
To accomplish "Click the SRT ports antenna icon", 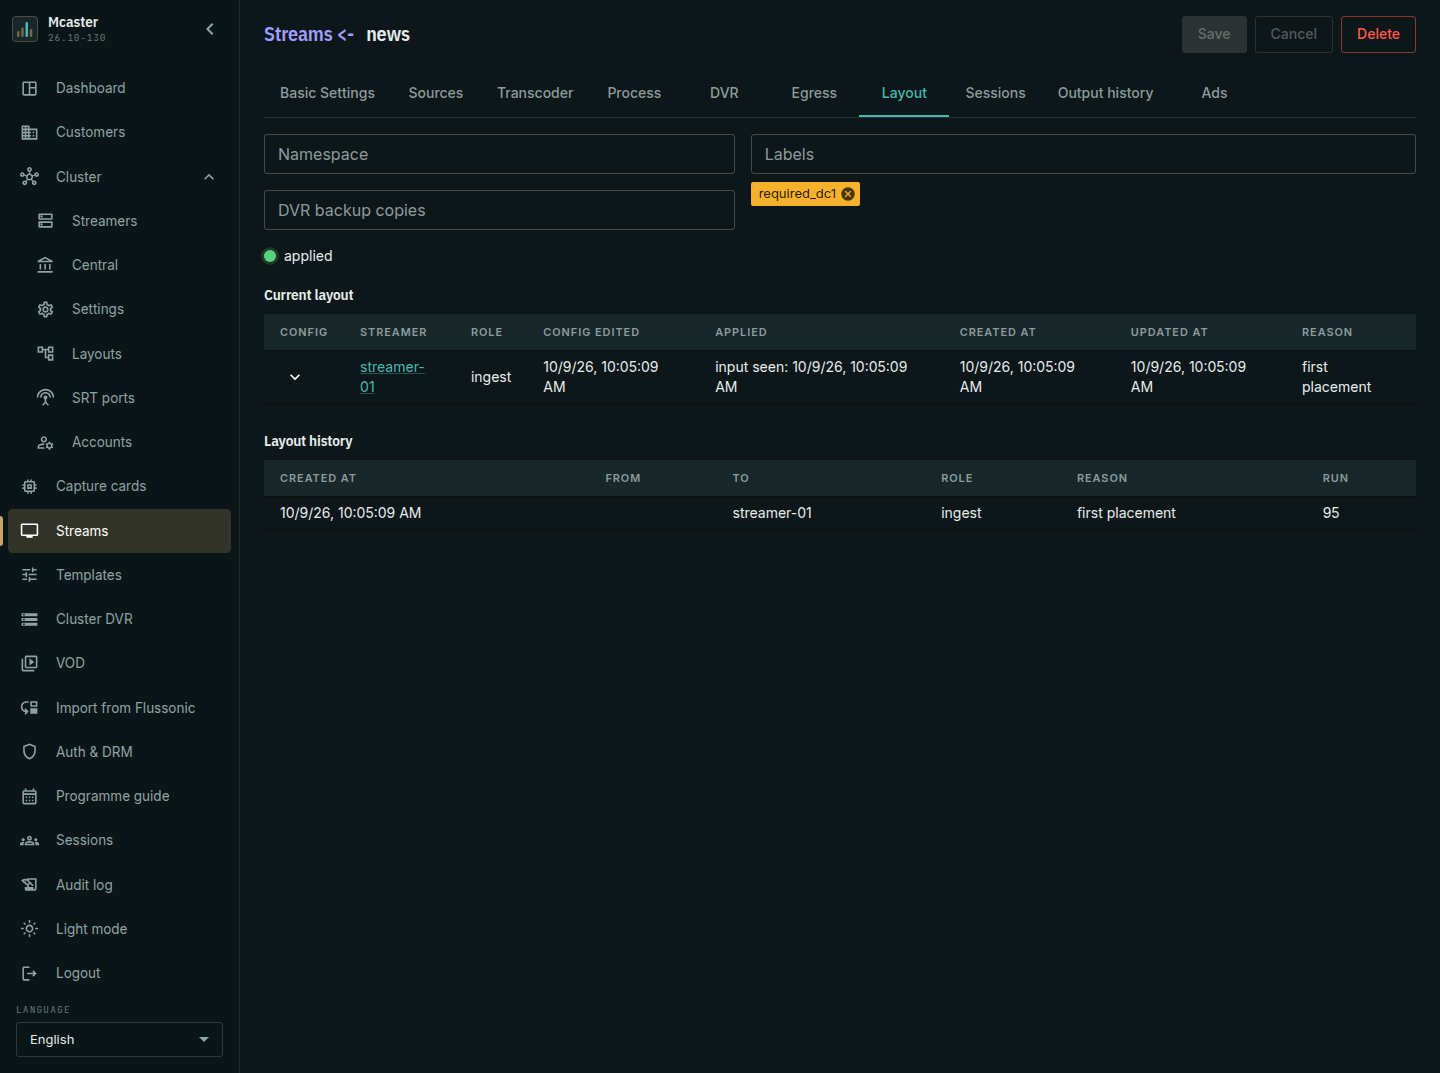I will point(46,398).
